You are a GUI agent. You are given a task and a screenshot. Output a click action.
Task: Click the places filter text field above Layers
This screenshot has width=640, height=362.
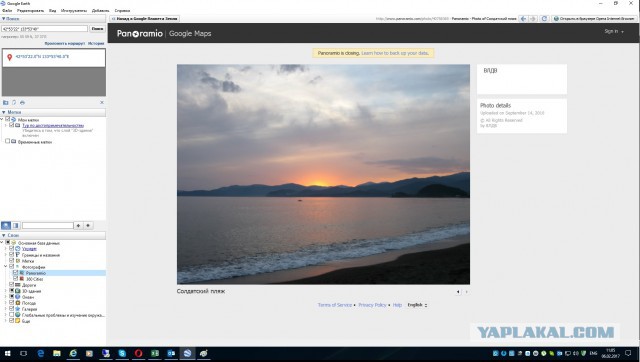(x=48, y=225)
